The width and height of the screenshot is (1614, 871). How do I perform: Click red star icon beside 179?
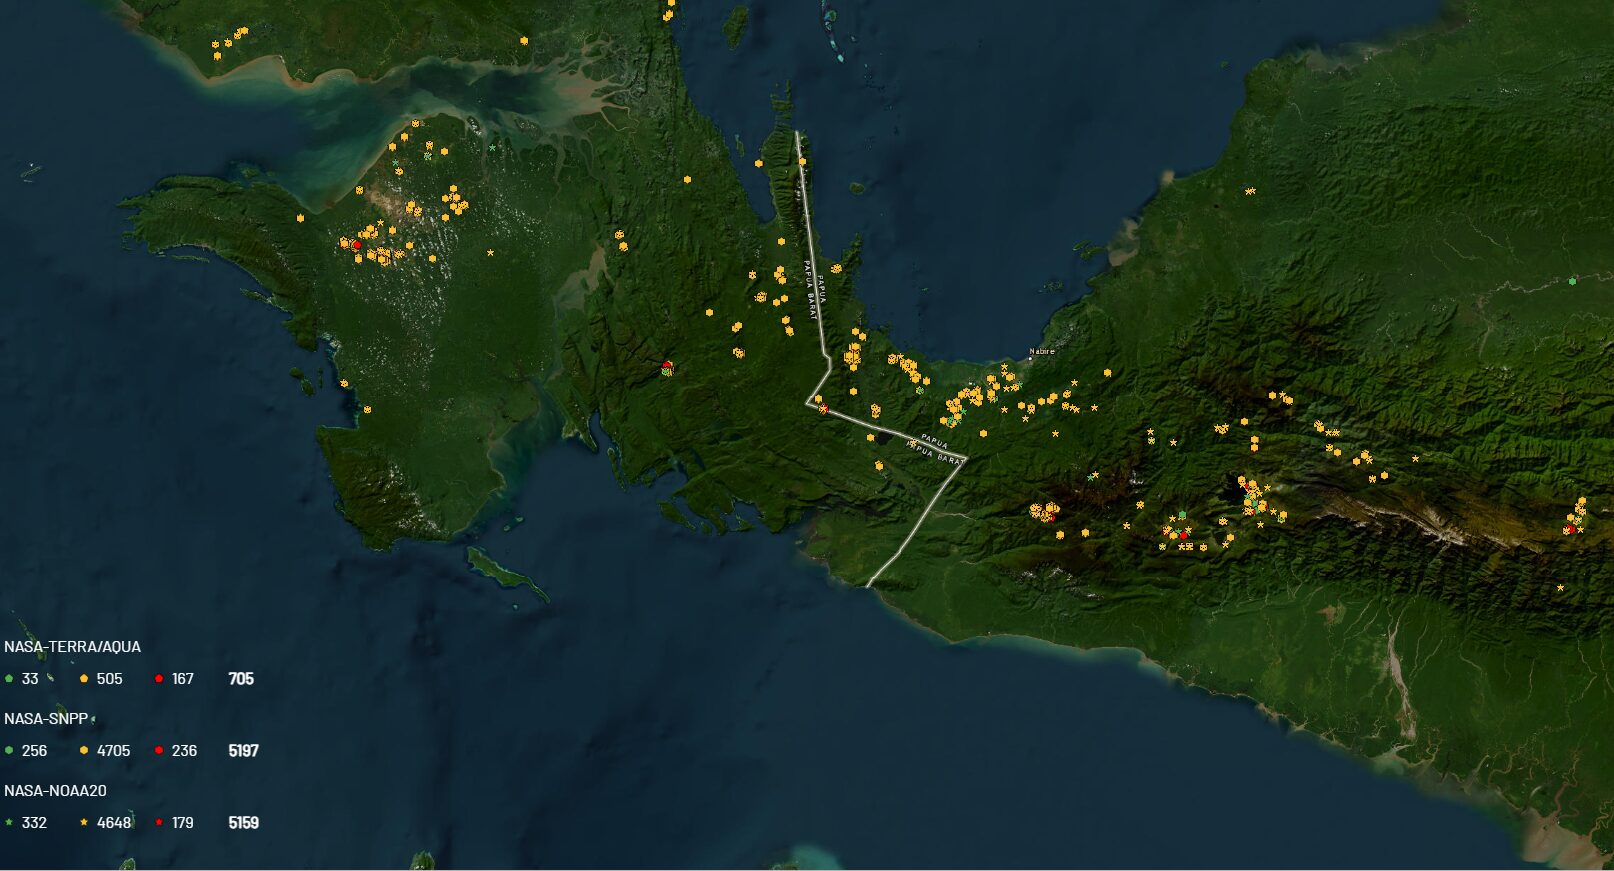pyautogui.click(x=159, y=823)
